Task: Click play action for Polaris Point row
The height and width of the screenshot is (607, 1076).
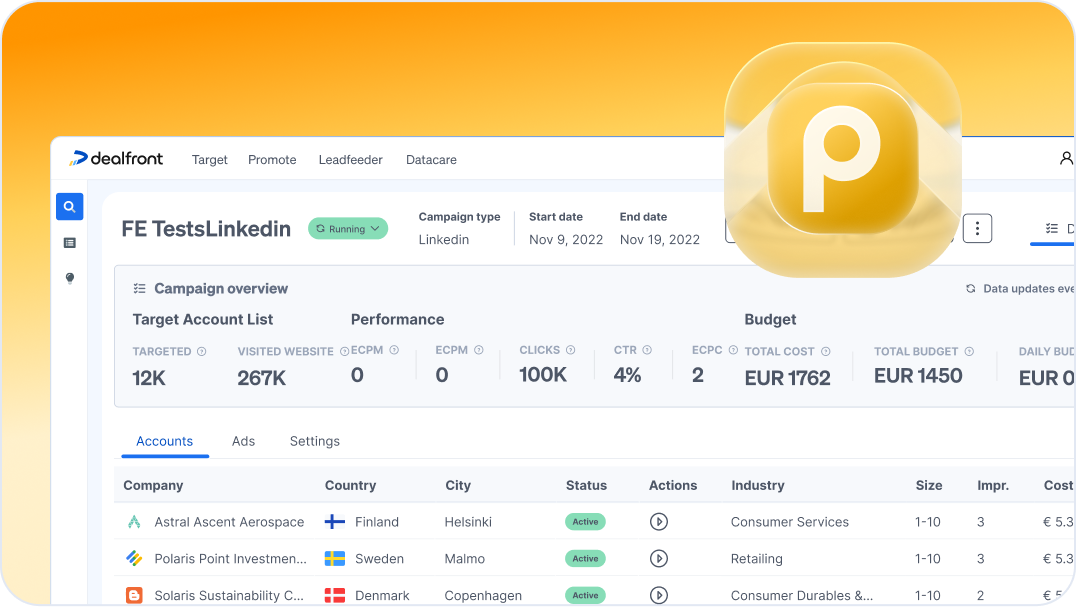Action: tap(659, 558)
